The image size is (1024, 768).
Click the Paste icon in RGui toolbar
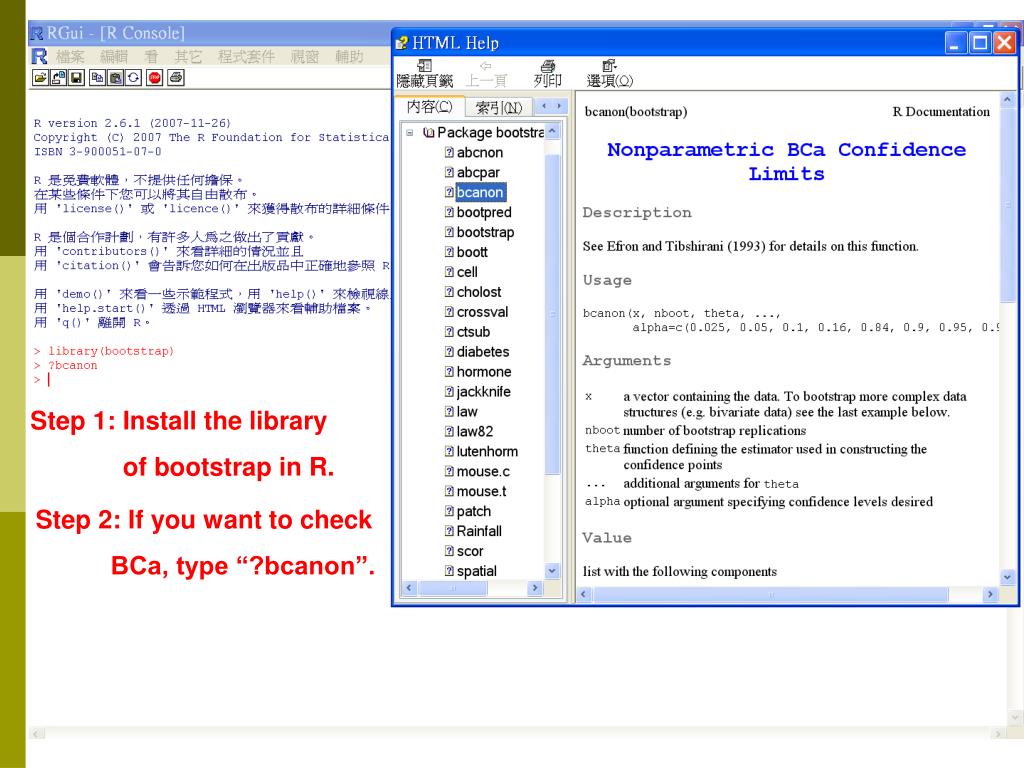point(116,78)
